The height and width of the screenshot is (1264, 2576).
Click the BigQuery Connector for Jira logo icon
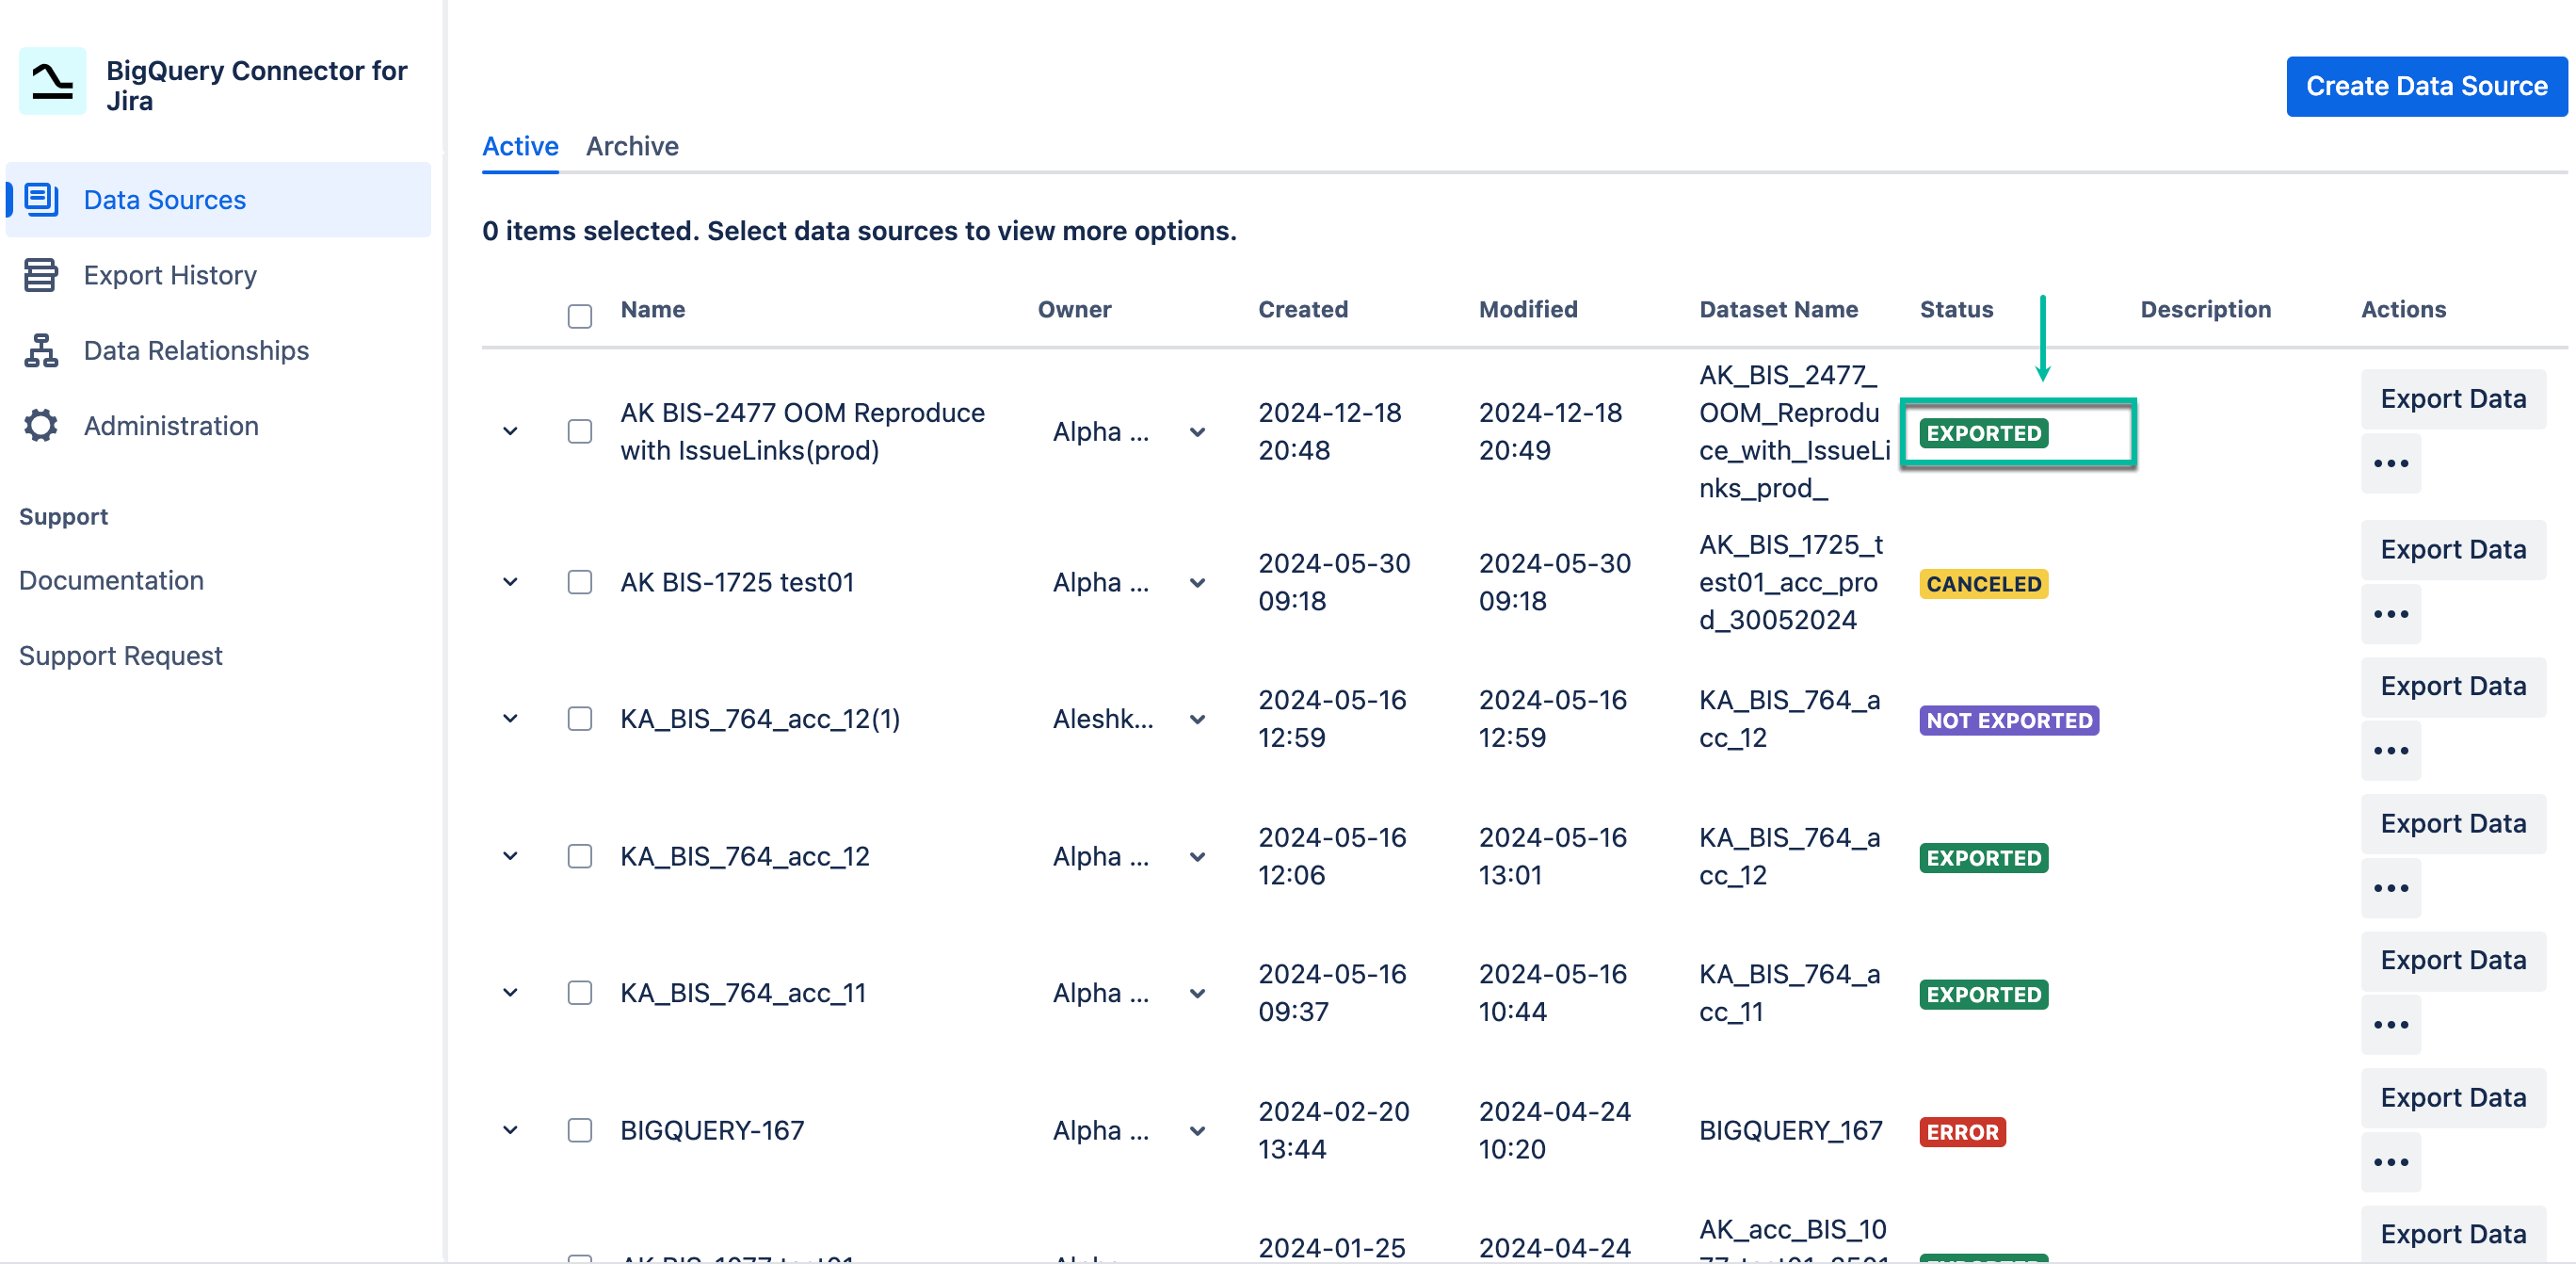click(x=52, y=82)
